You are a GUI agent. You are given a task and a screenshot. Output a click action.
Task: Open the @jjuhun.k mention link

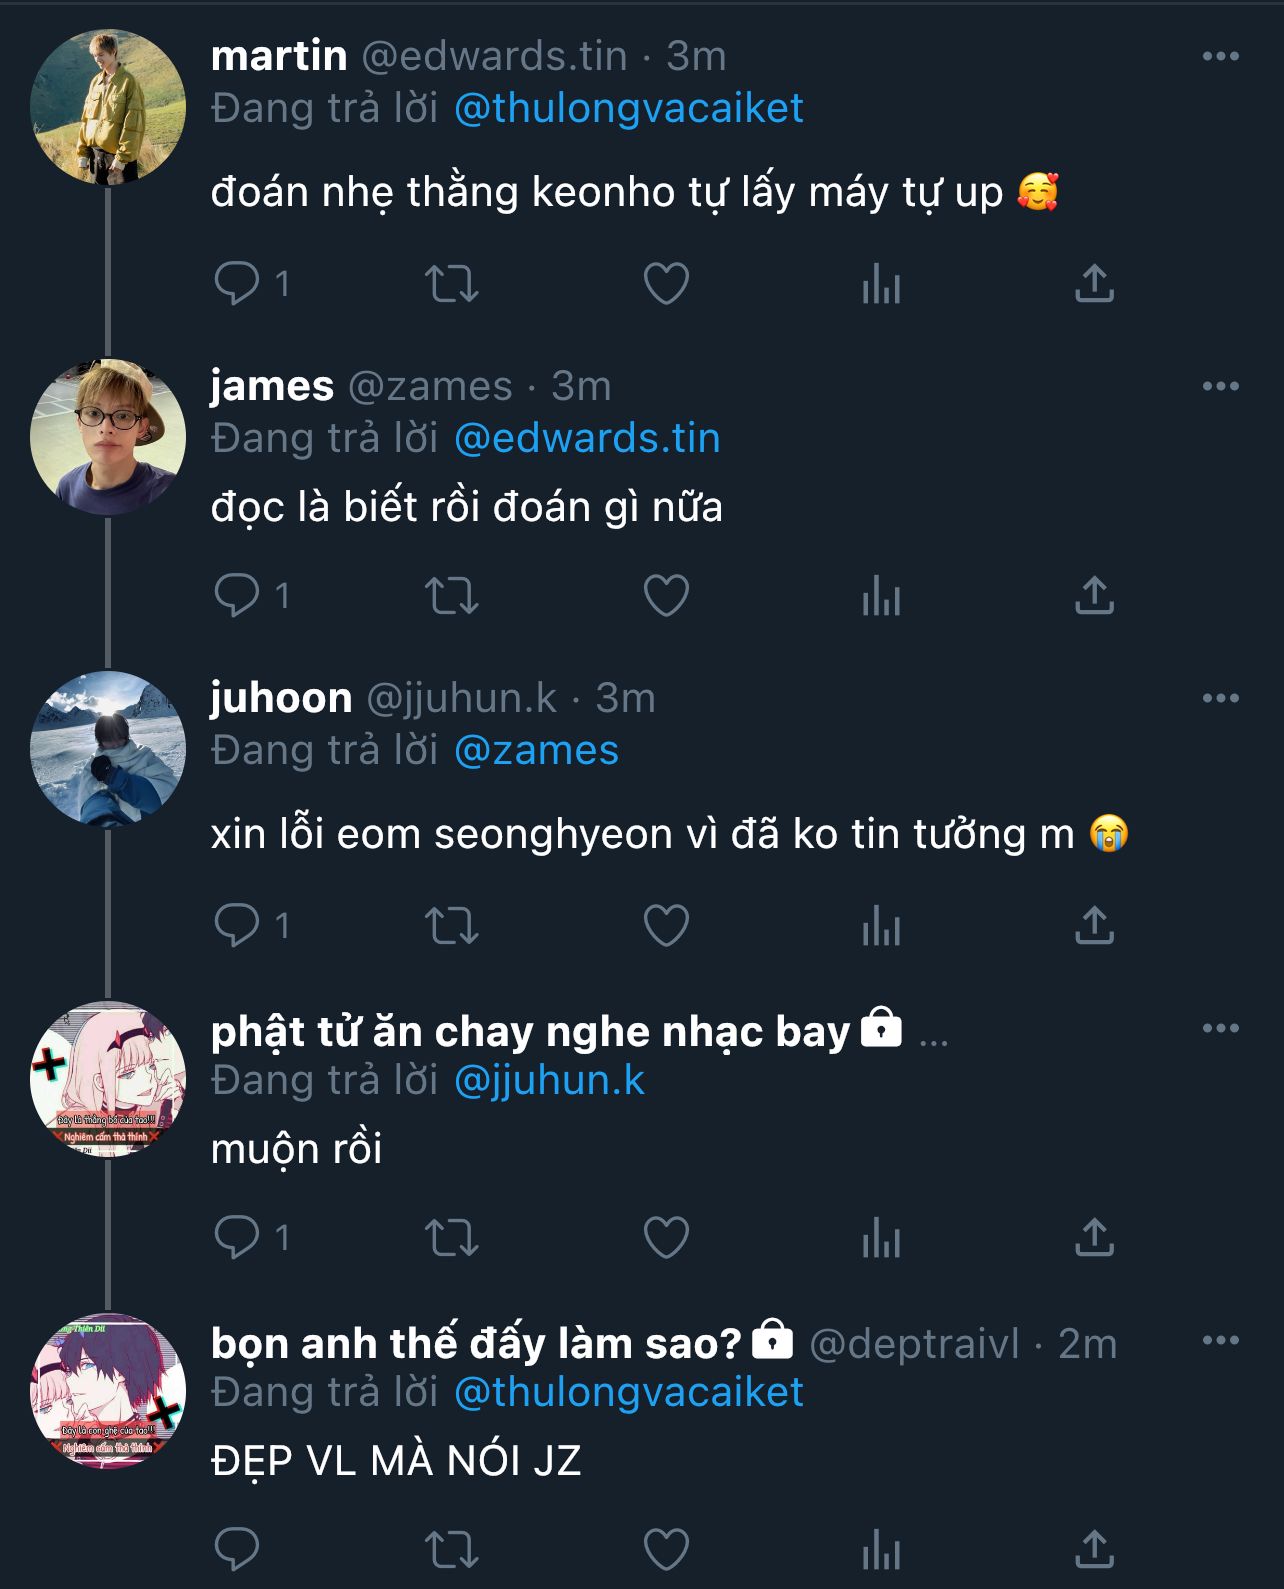[549, 1080]
